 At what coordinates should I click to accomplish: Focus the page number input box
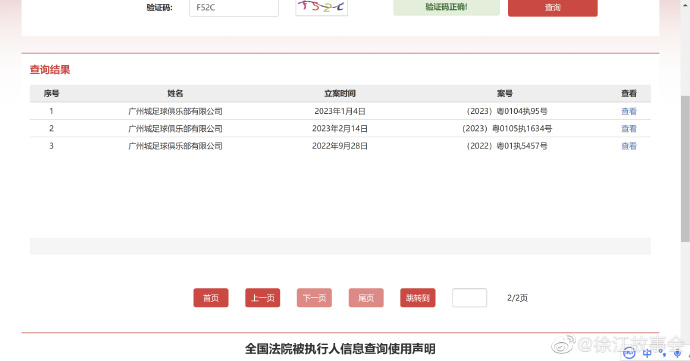470,298
